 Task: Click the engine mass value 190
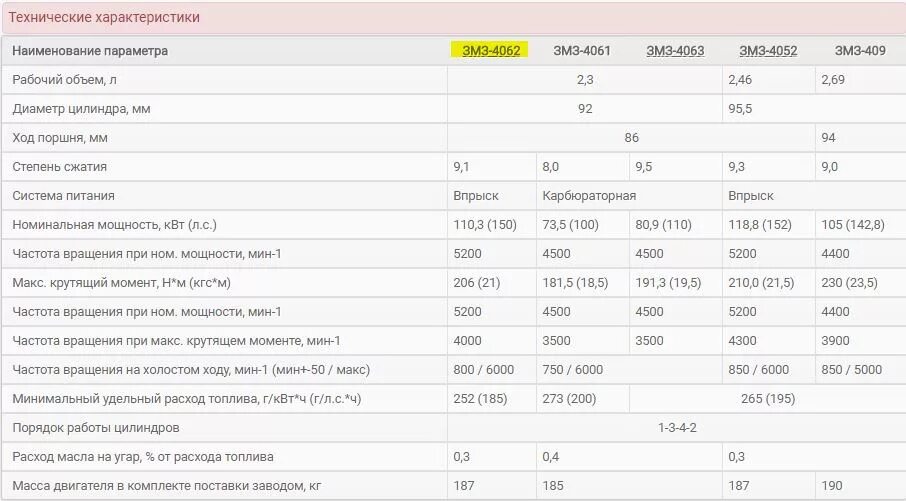832,485
